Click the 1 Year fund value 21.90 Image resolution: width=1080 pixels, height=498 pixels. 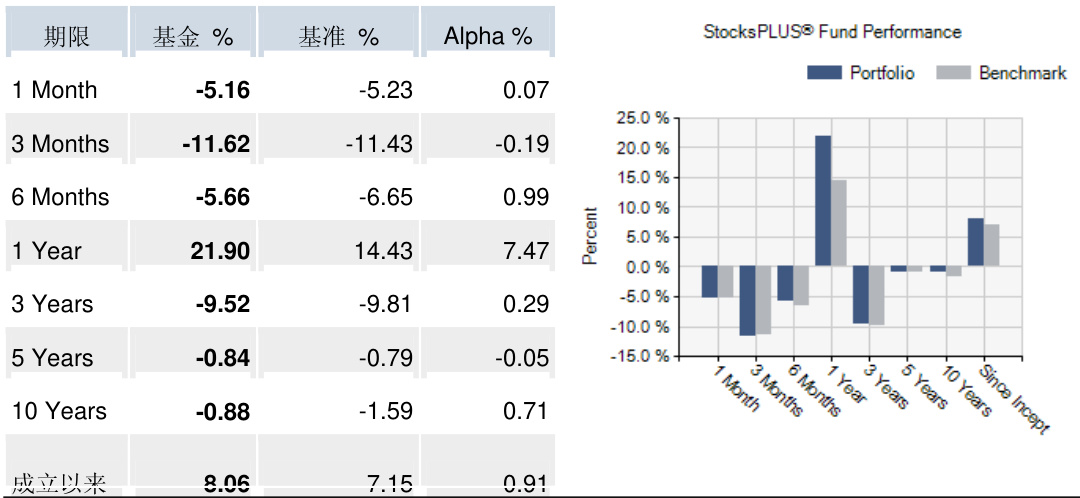point(220,251)
